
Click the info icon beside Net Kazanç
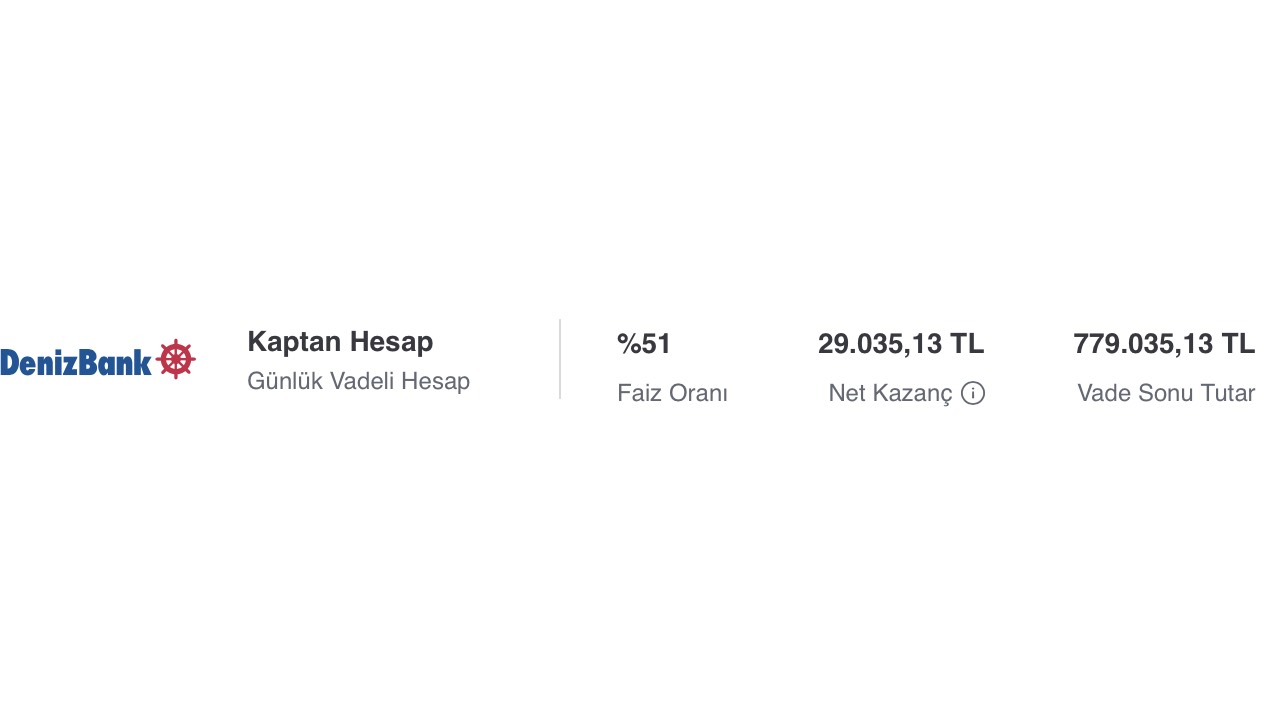pos(973,393)
